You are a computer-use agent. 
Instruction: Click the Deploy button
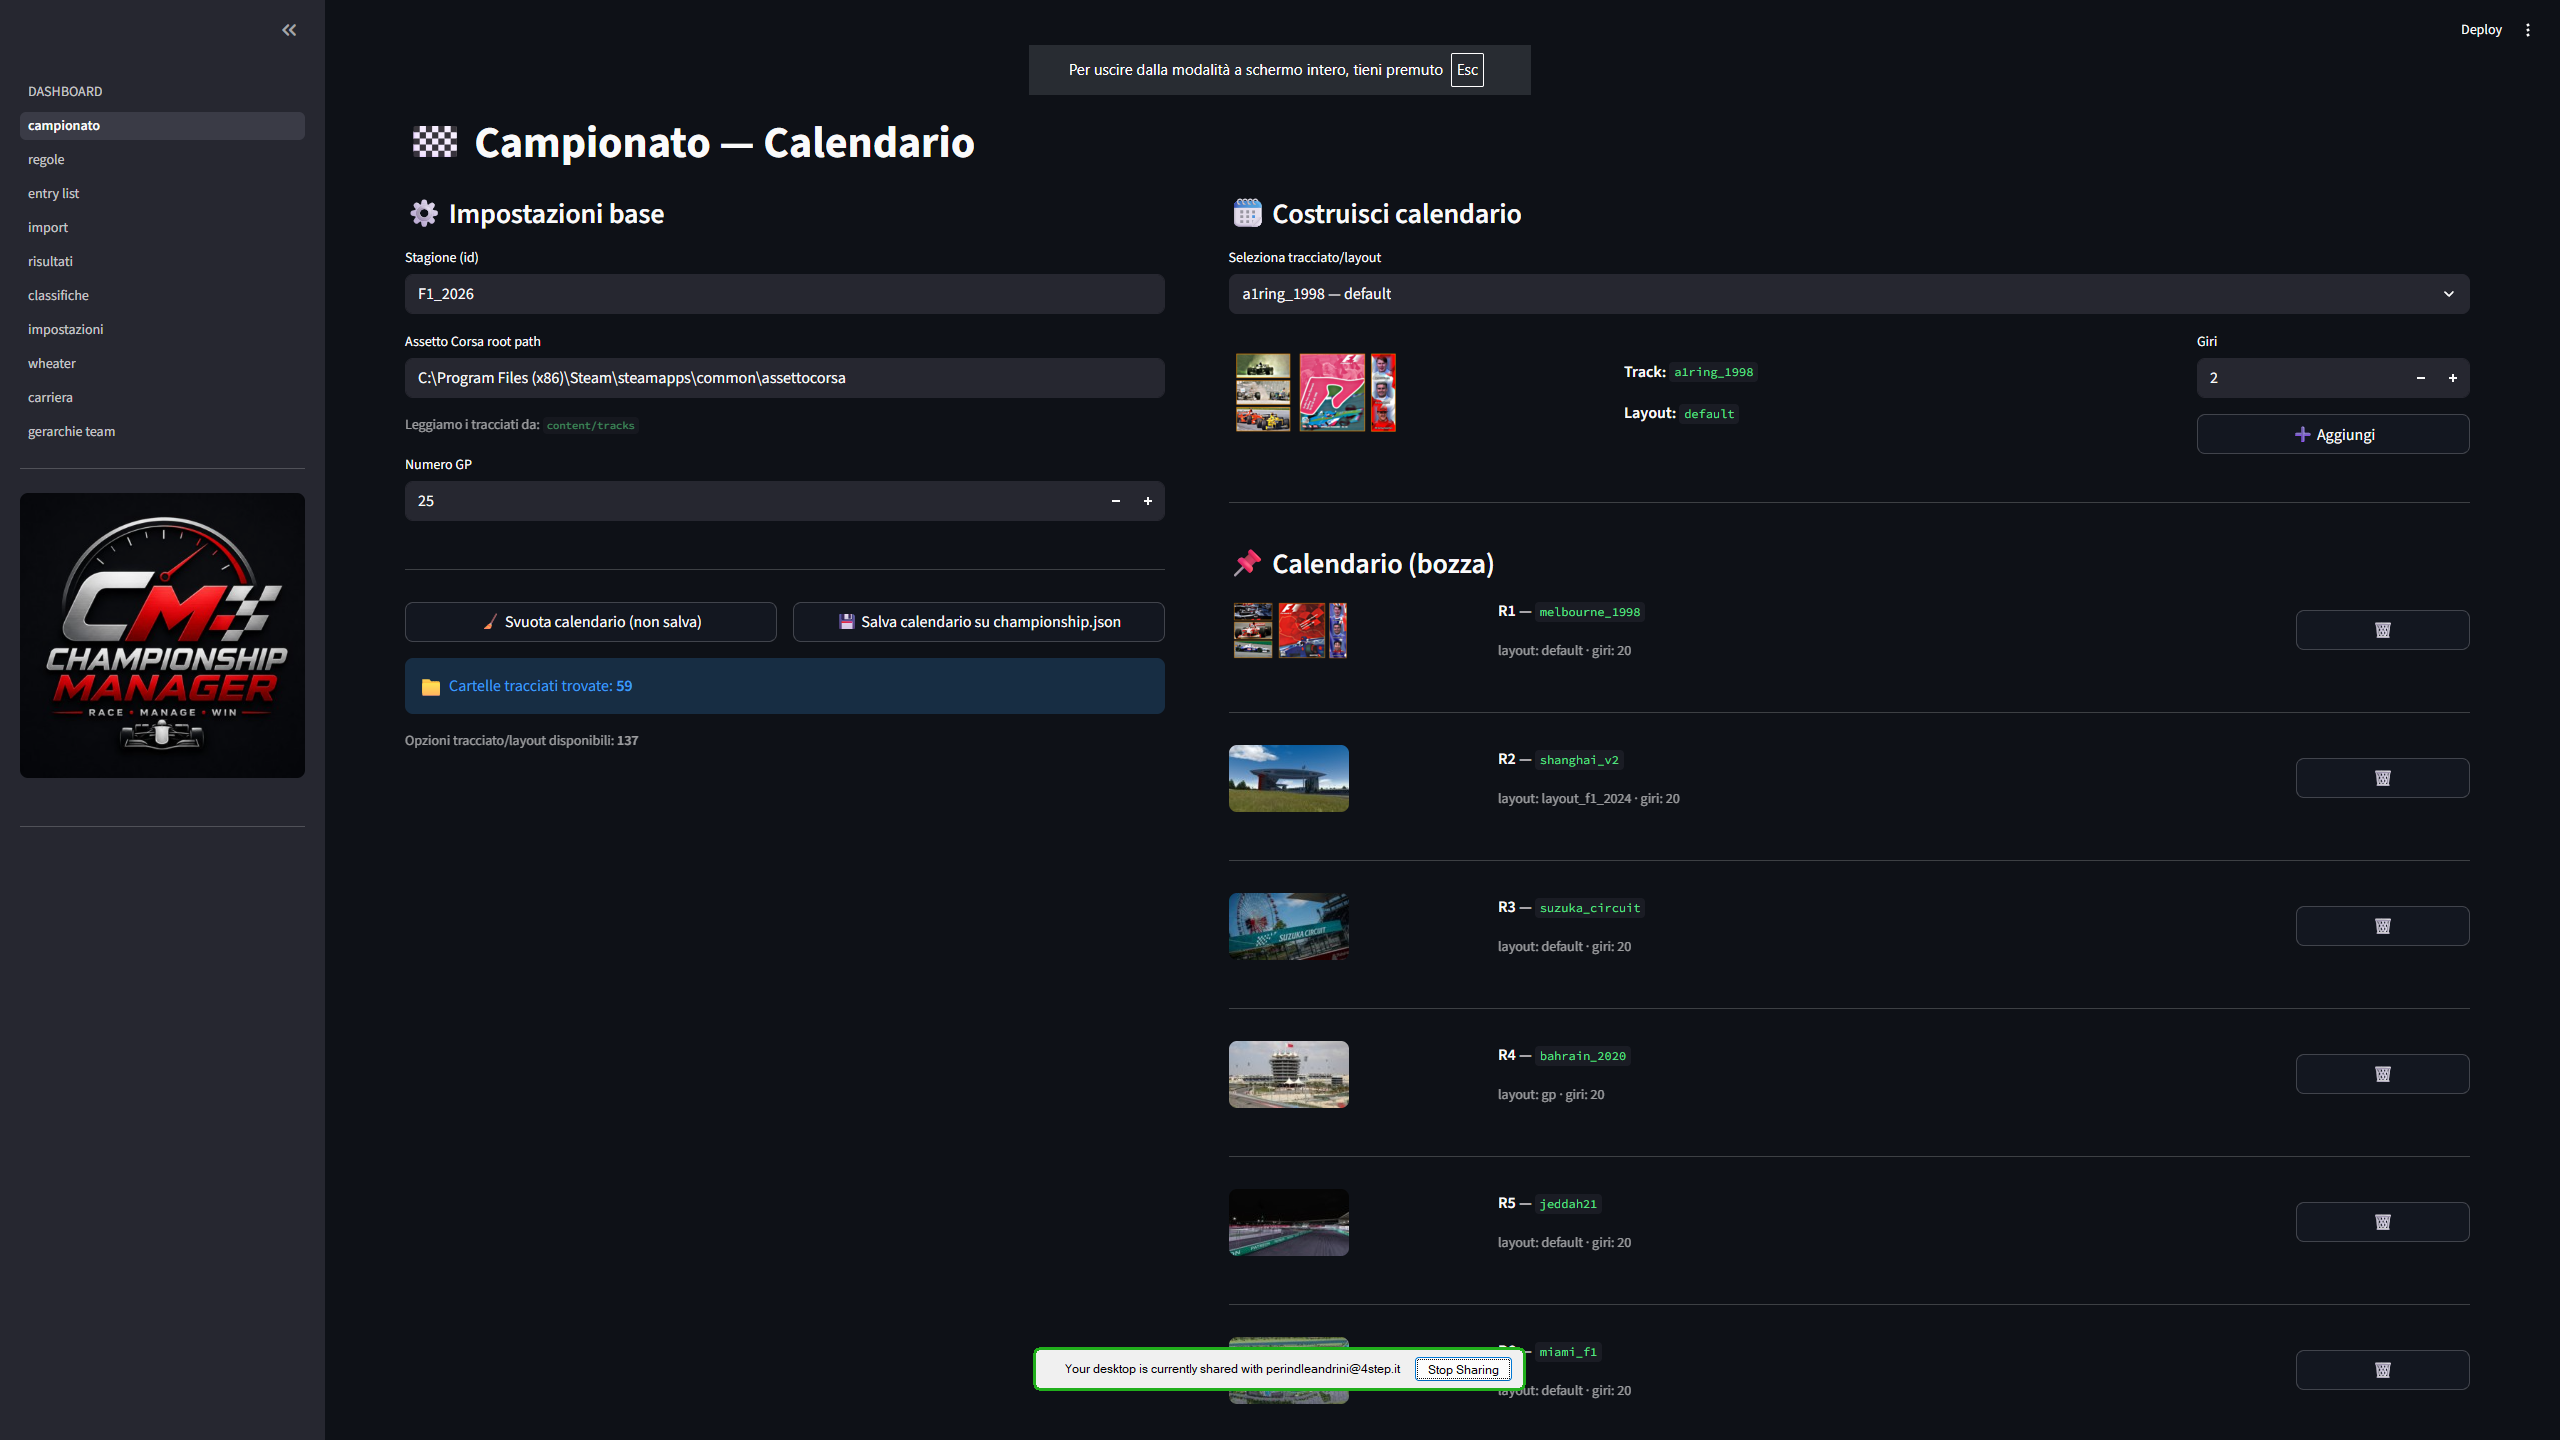[2481, 30]
